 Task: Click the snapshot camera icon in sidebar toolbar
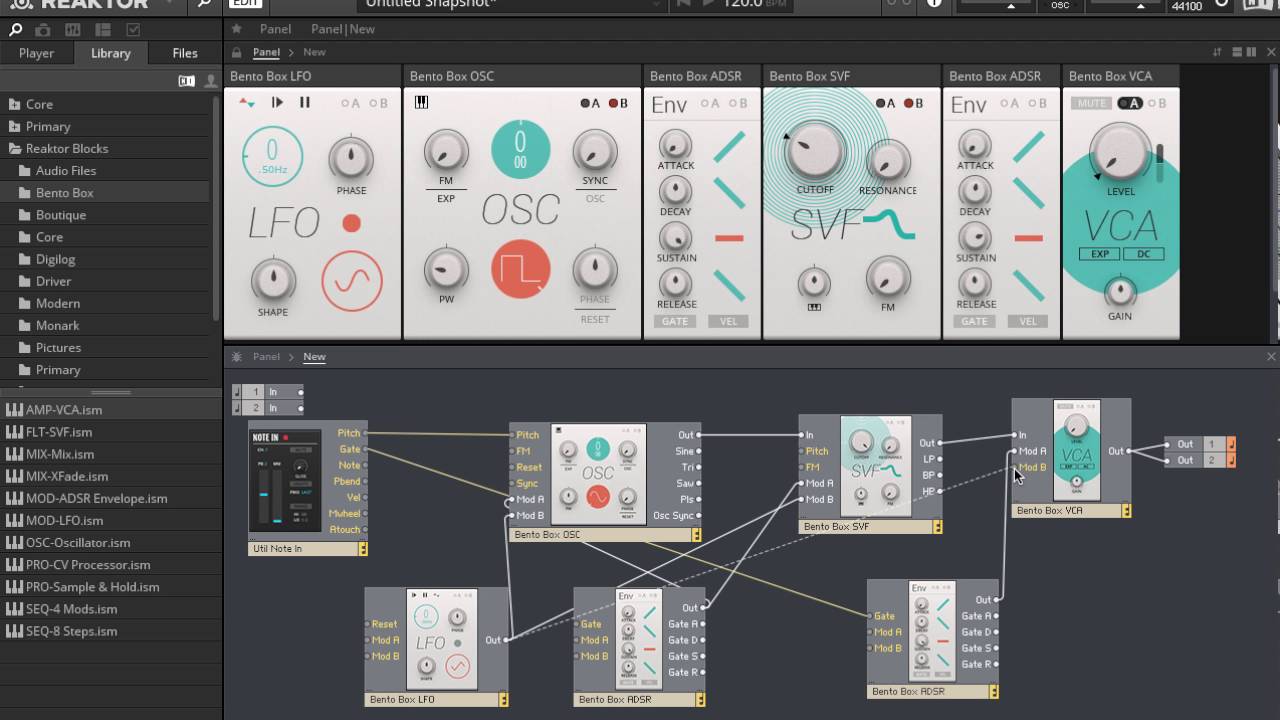point(43,30)
